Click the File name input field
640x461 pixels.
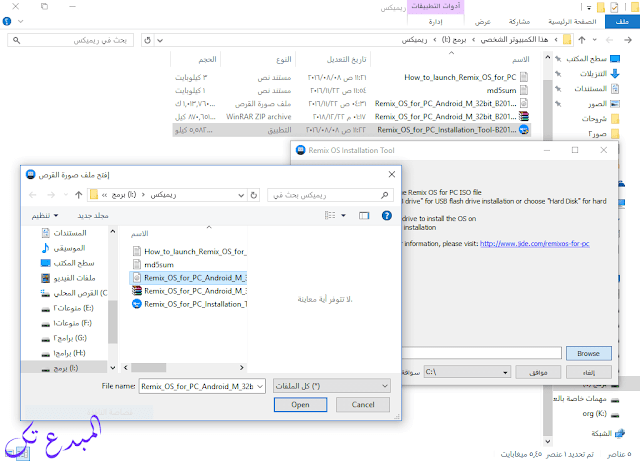coord(198,386)
